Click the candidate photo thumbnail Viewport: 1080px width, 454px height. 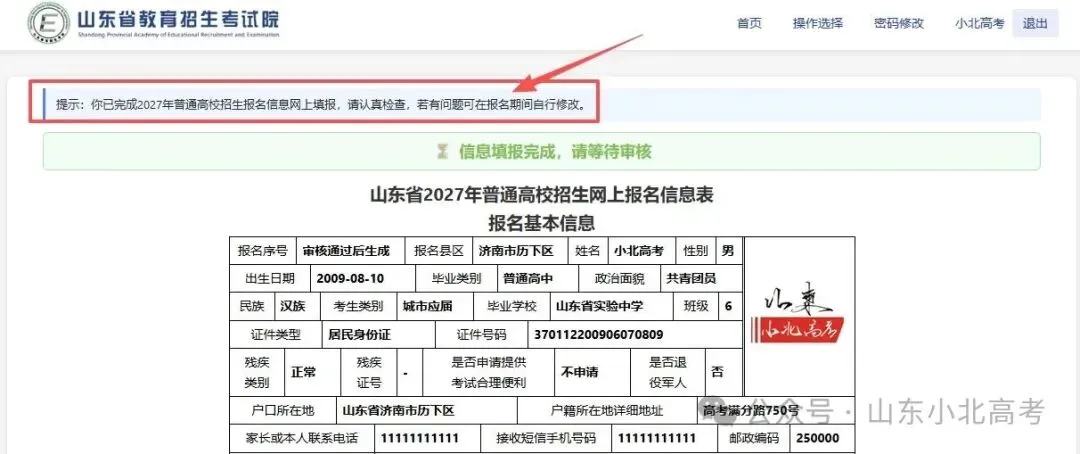click(x=800, y=318)
